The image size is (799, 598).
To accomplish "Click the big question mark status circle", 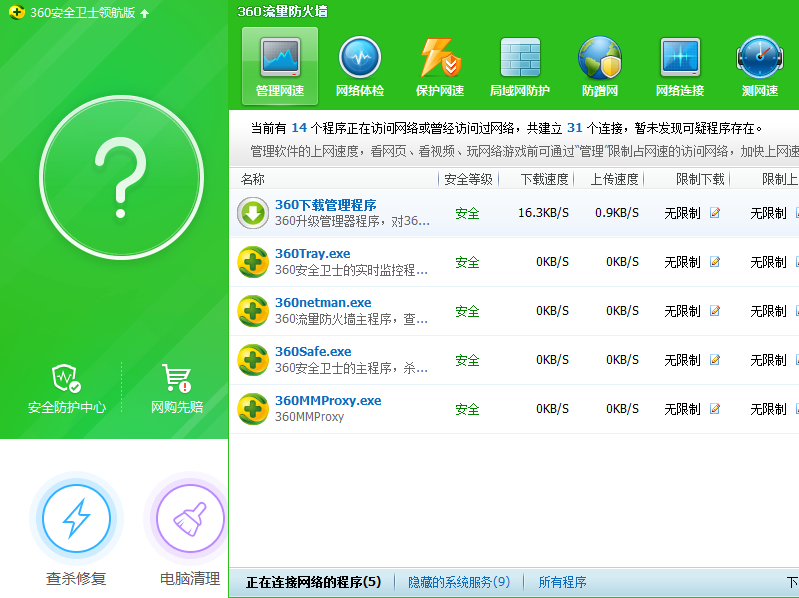I will pos(121,177).
